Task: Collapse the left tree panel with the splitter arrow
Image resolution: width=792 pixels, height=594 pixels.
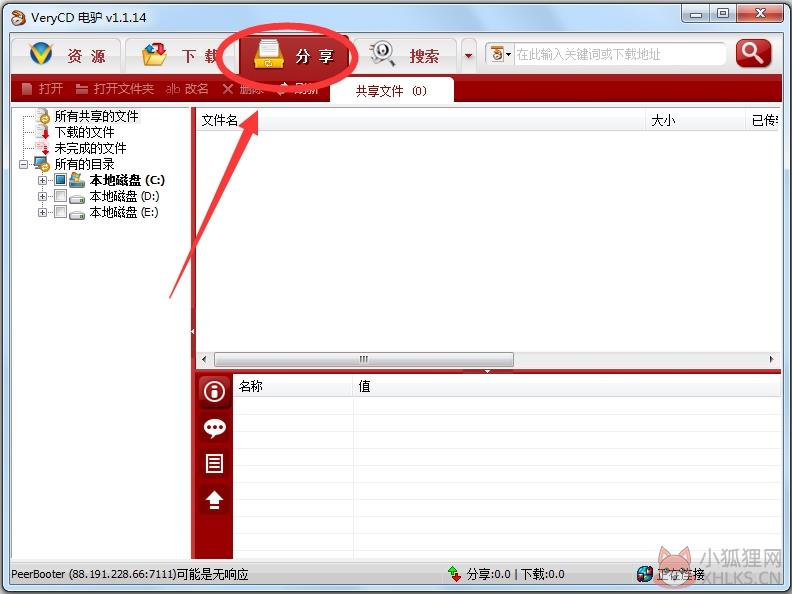Action: point(193,331)
